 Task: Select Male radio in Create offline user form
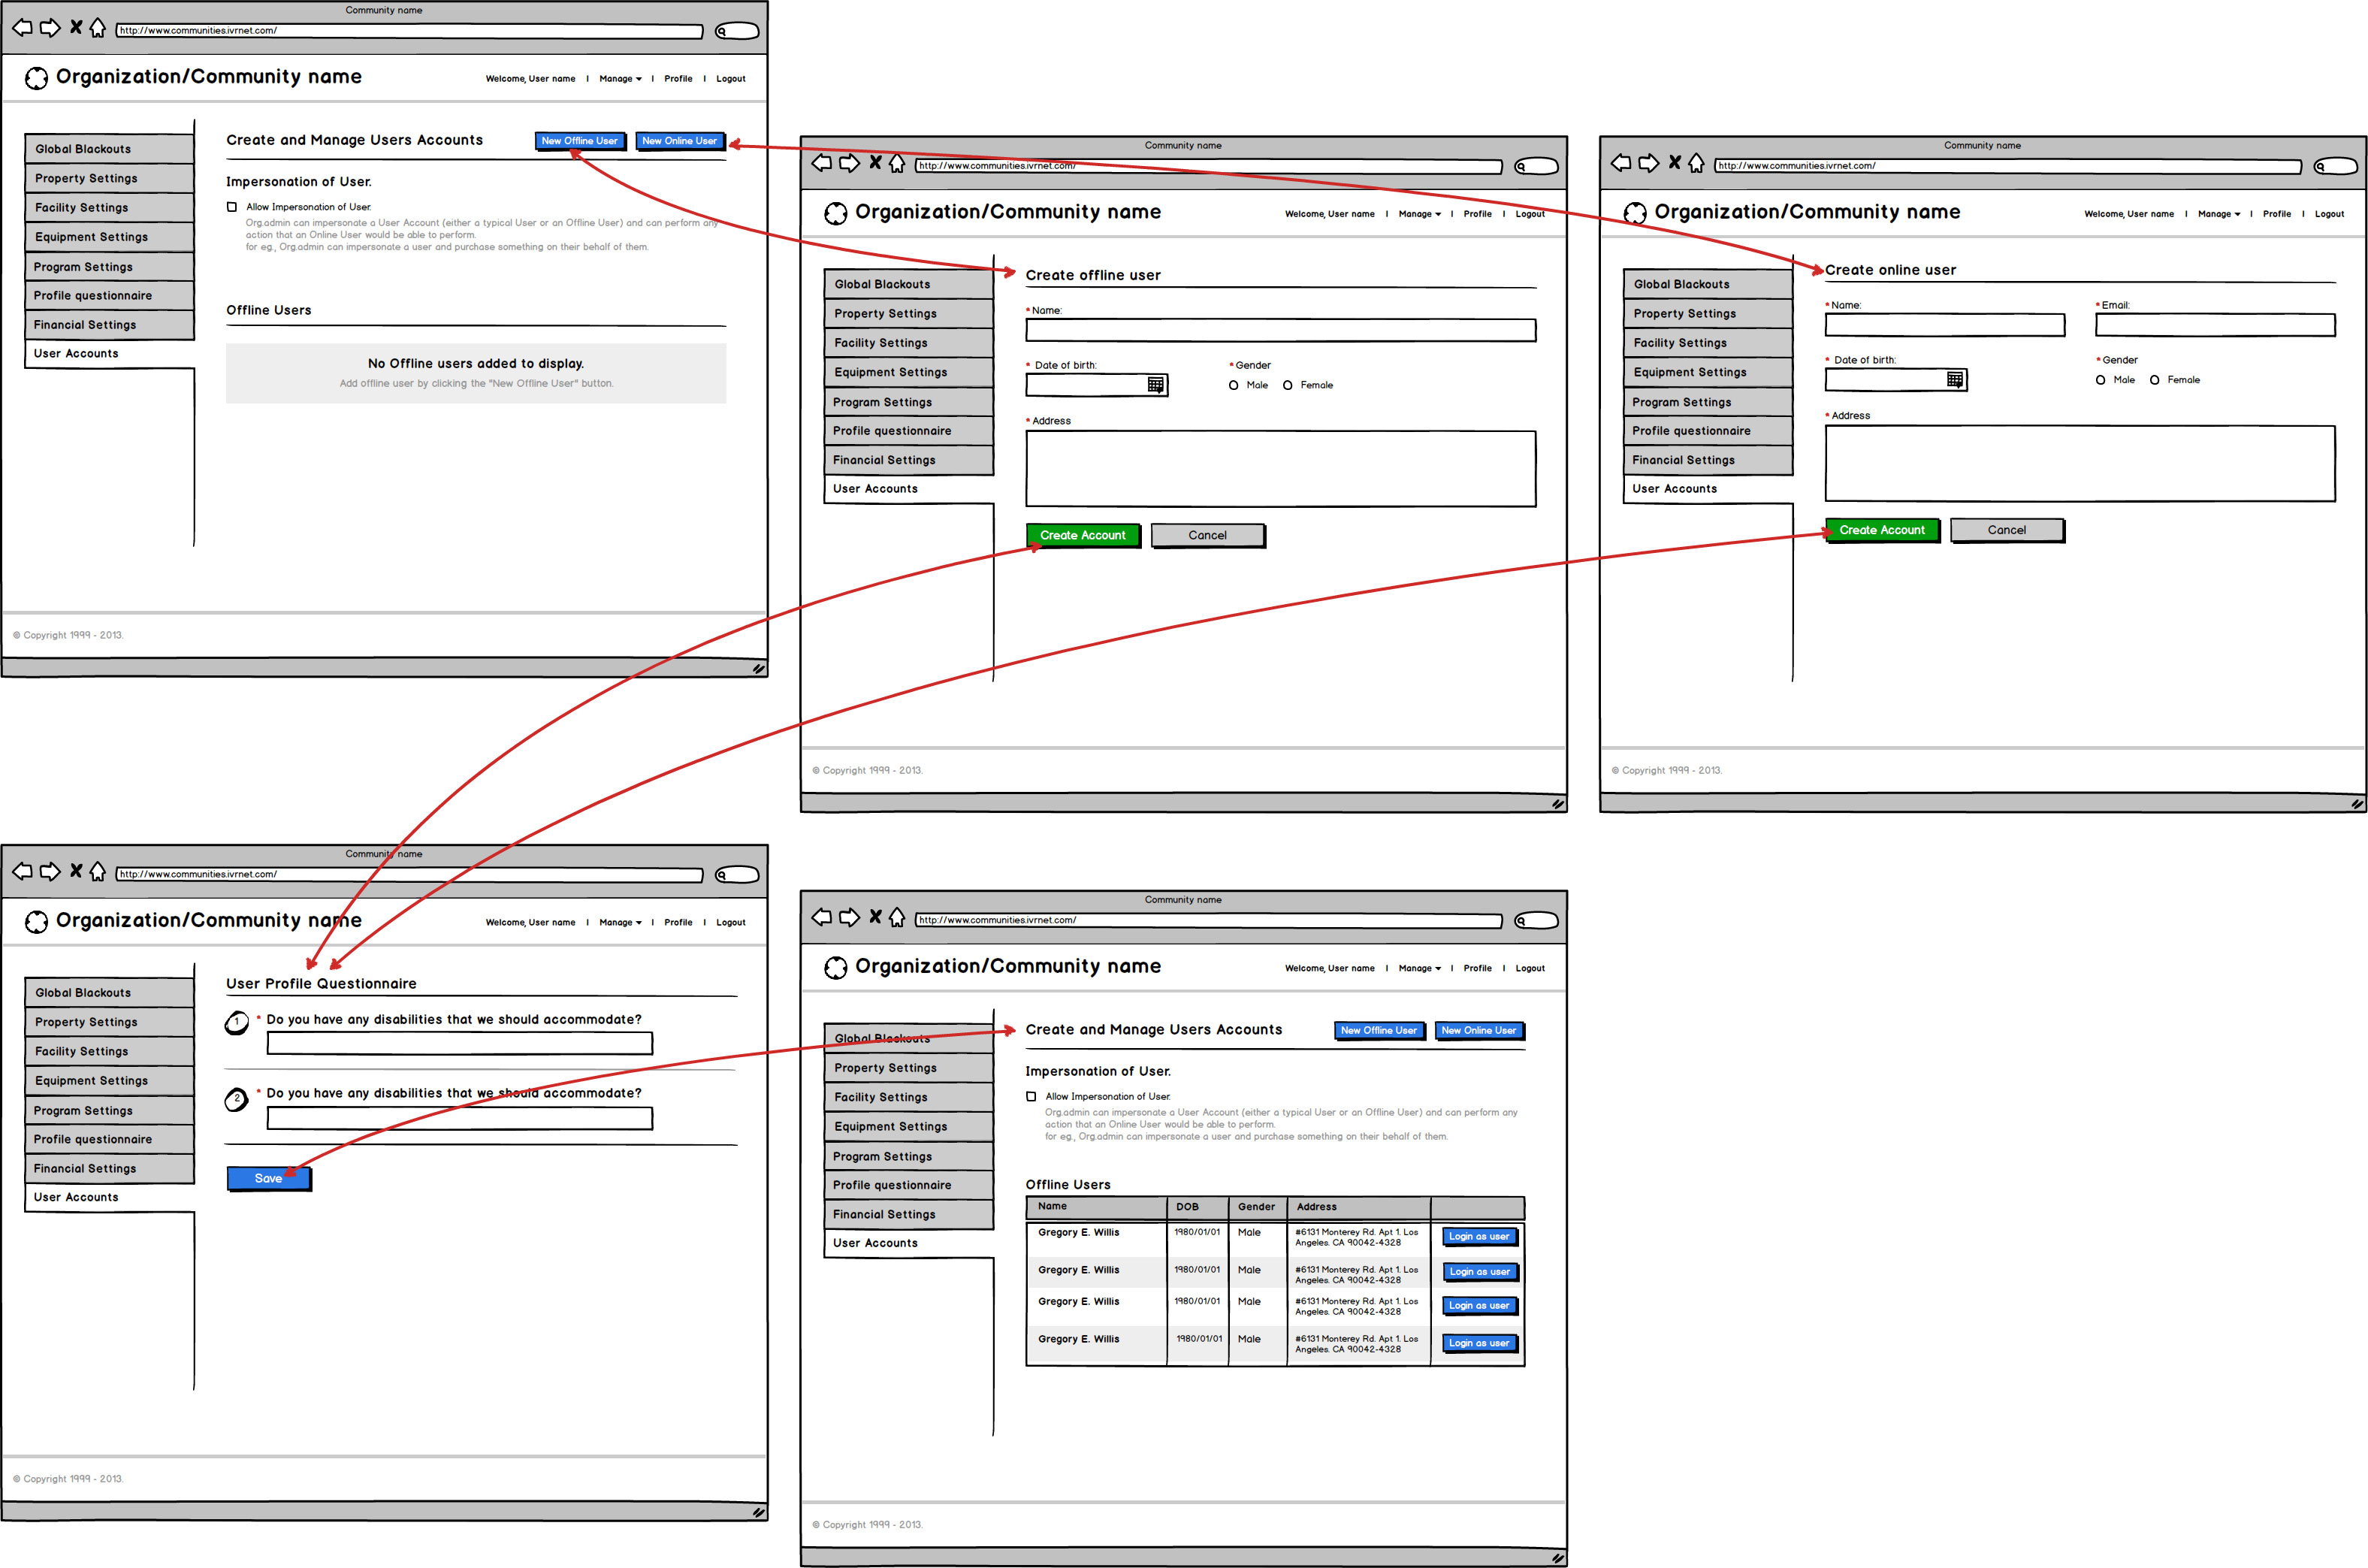click(x=1233, y=385)
